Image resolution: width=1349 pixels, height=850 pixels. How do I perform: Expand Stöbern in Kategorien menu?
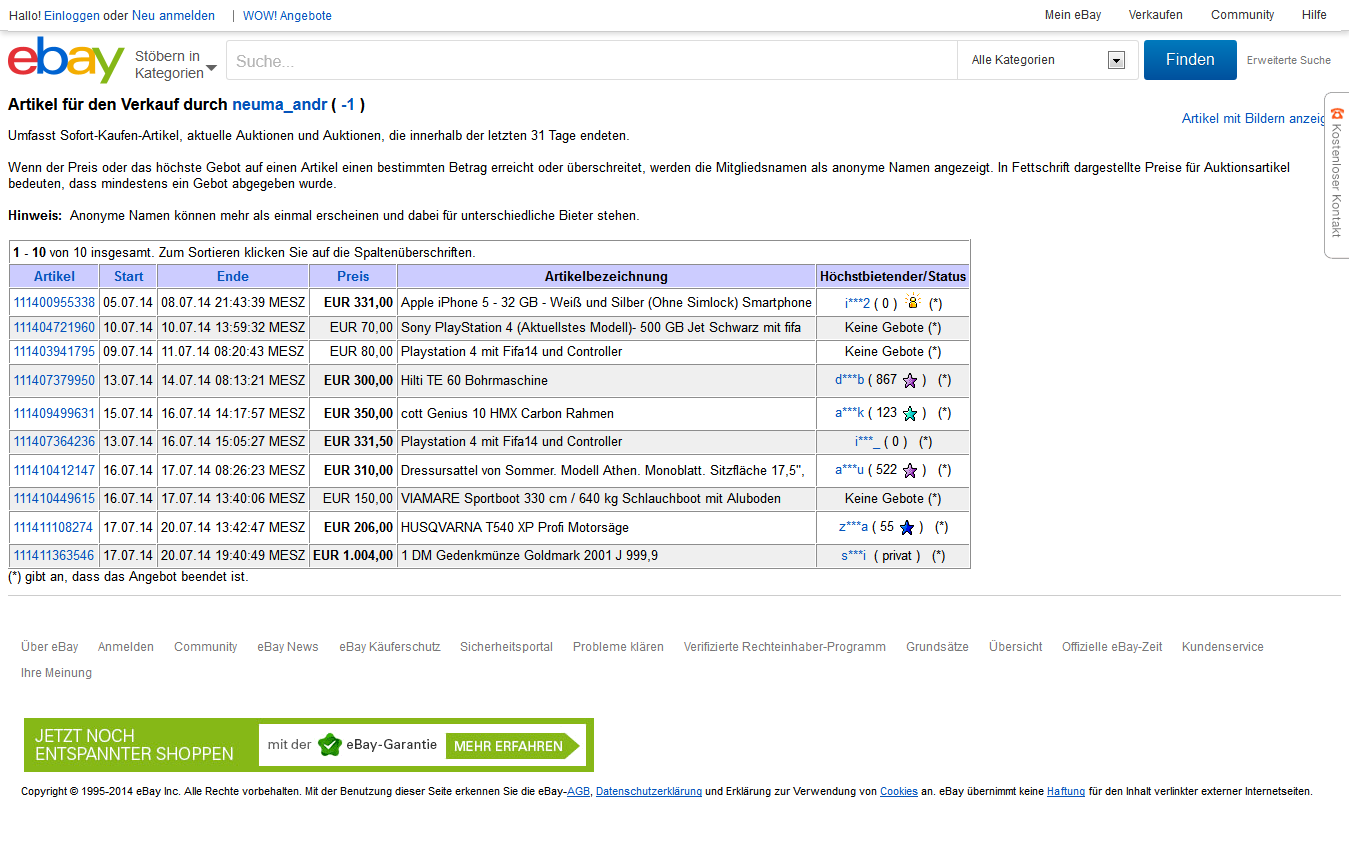pyautogui.click(x=176, y=65)
